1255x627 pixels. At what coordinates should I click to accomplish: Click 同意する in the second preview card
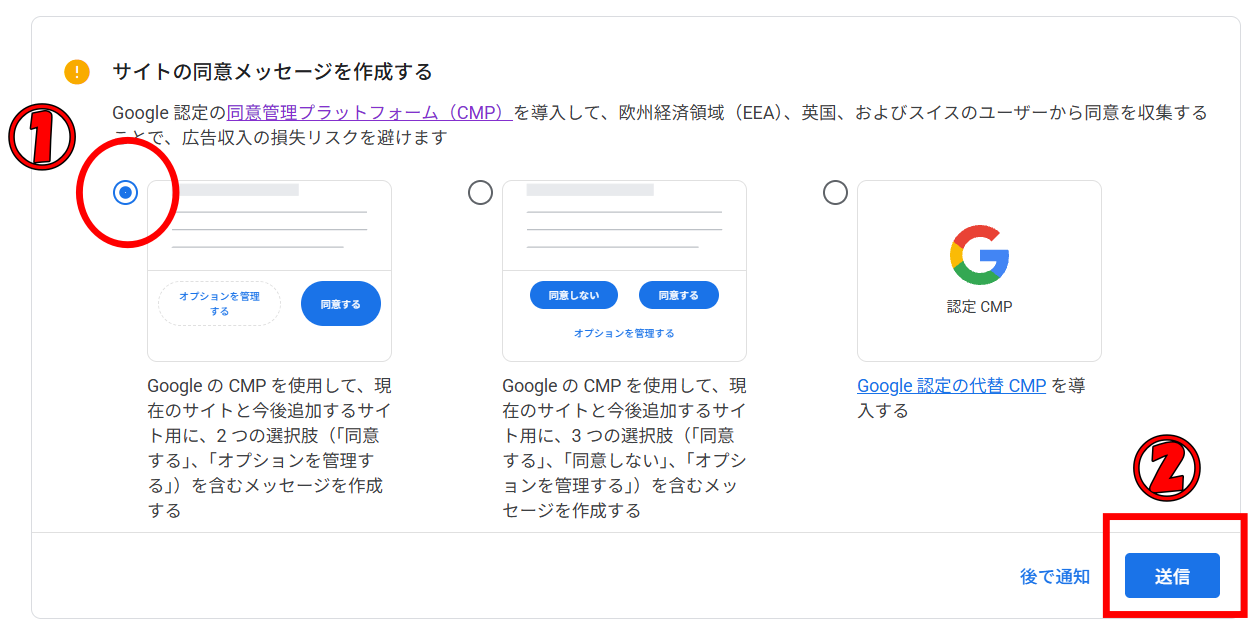678,295
